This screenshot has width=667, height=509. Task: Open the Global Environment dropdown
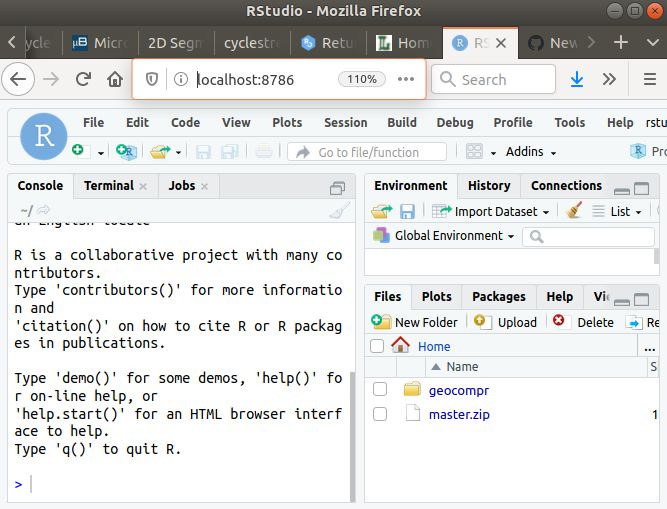[444, 236]
